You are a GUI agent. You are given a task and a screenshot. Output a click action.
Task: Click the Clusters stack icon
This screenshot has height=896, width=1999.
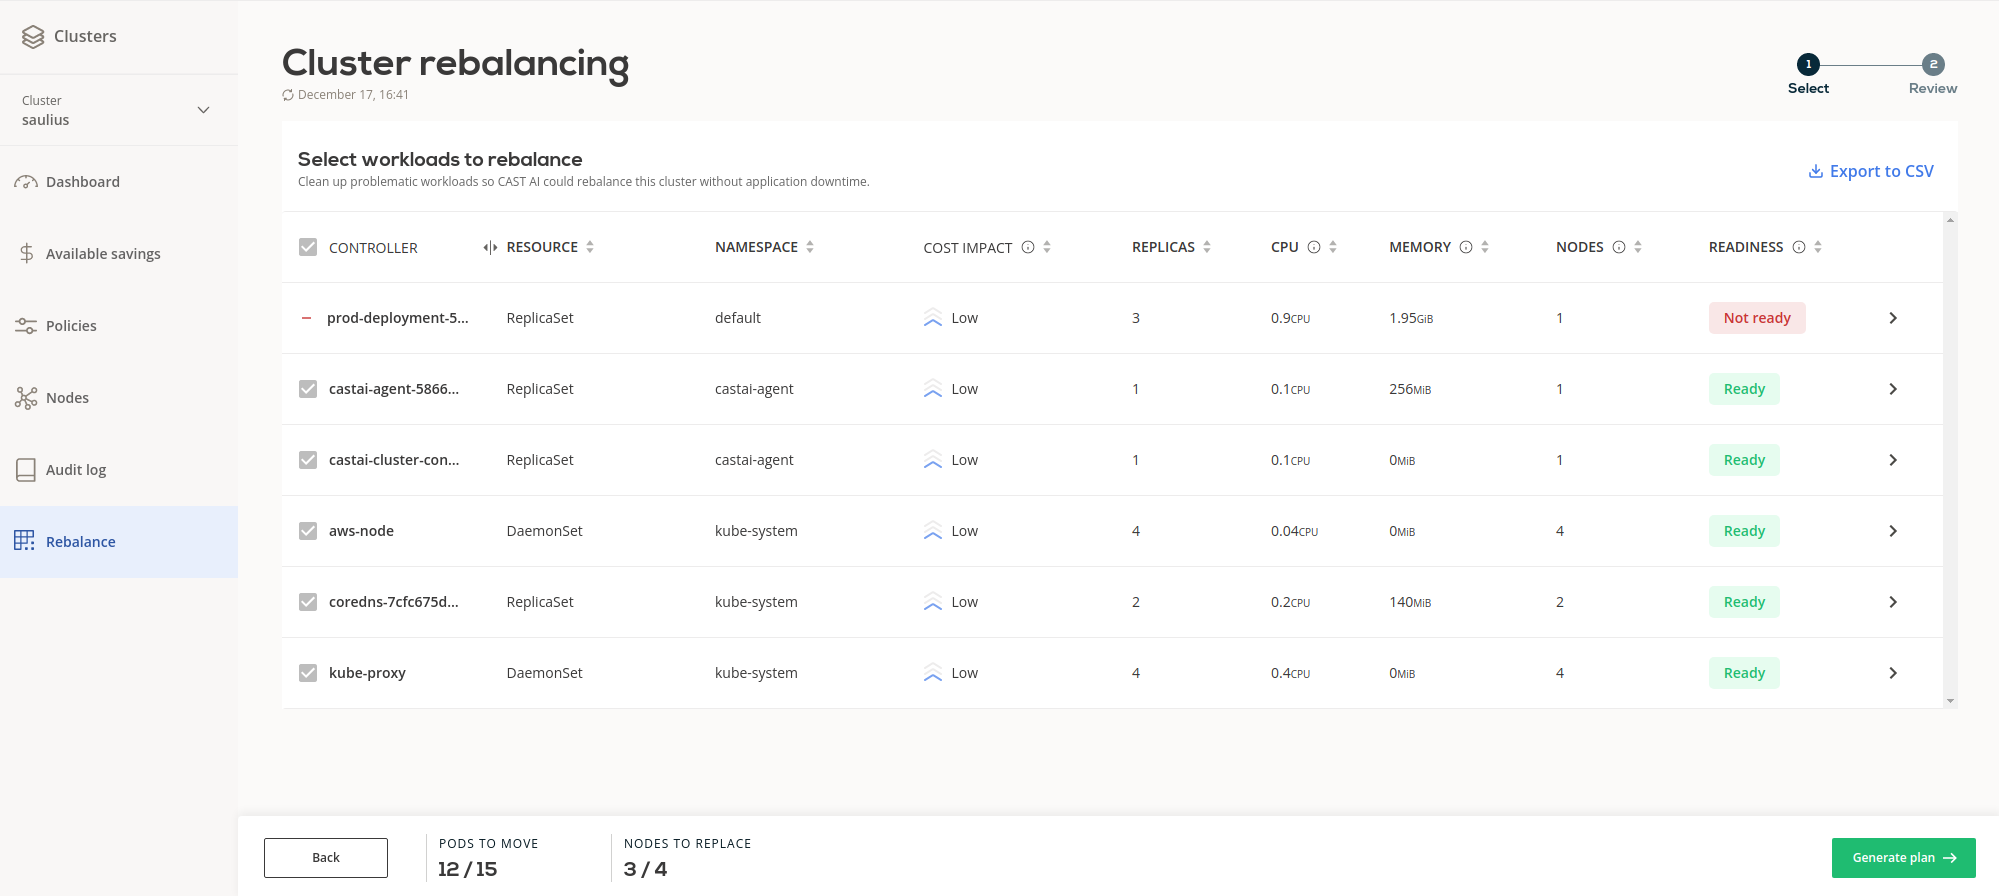click(33, 37)
